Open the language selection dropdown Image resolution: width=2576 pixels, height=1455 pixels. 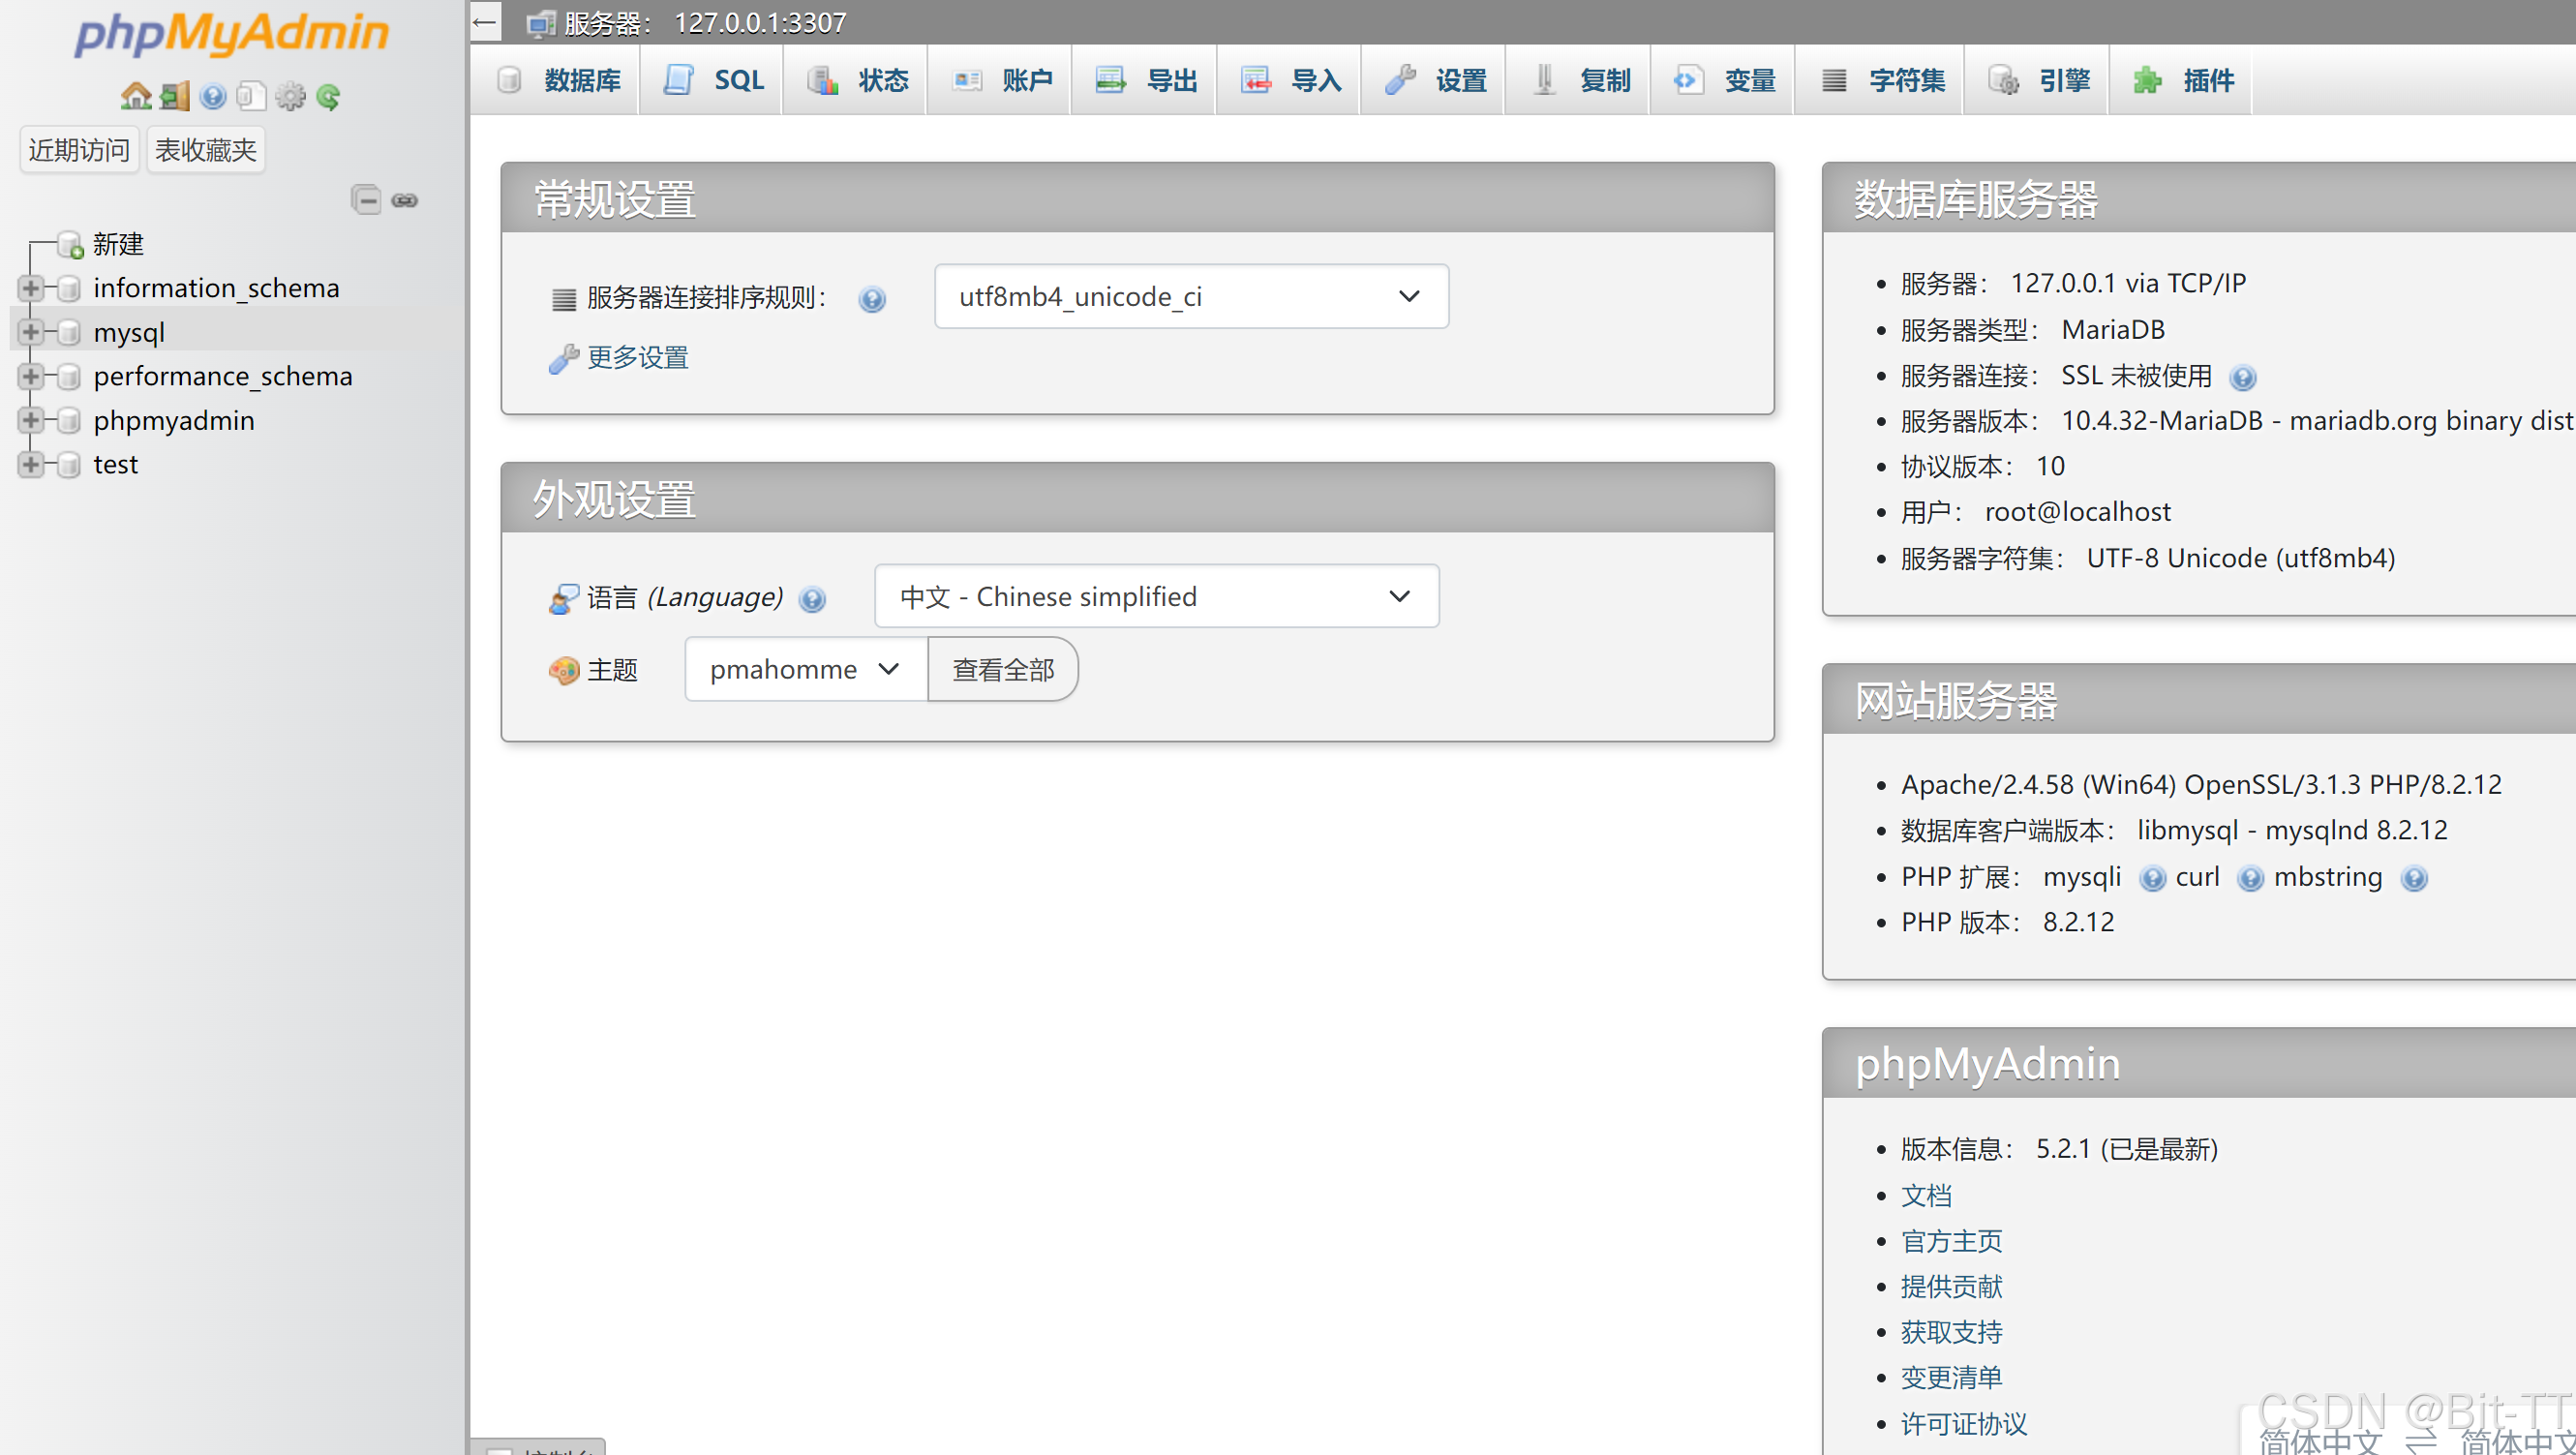[x=1156, y=596]
